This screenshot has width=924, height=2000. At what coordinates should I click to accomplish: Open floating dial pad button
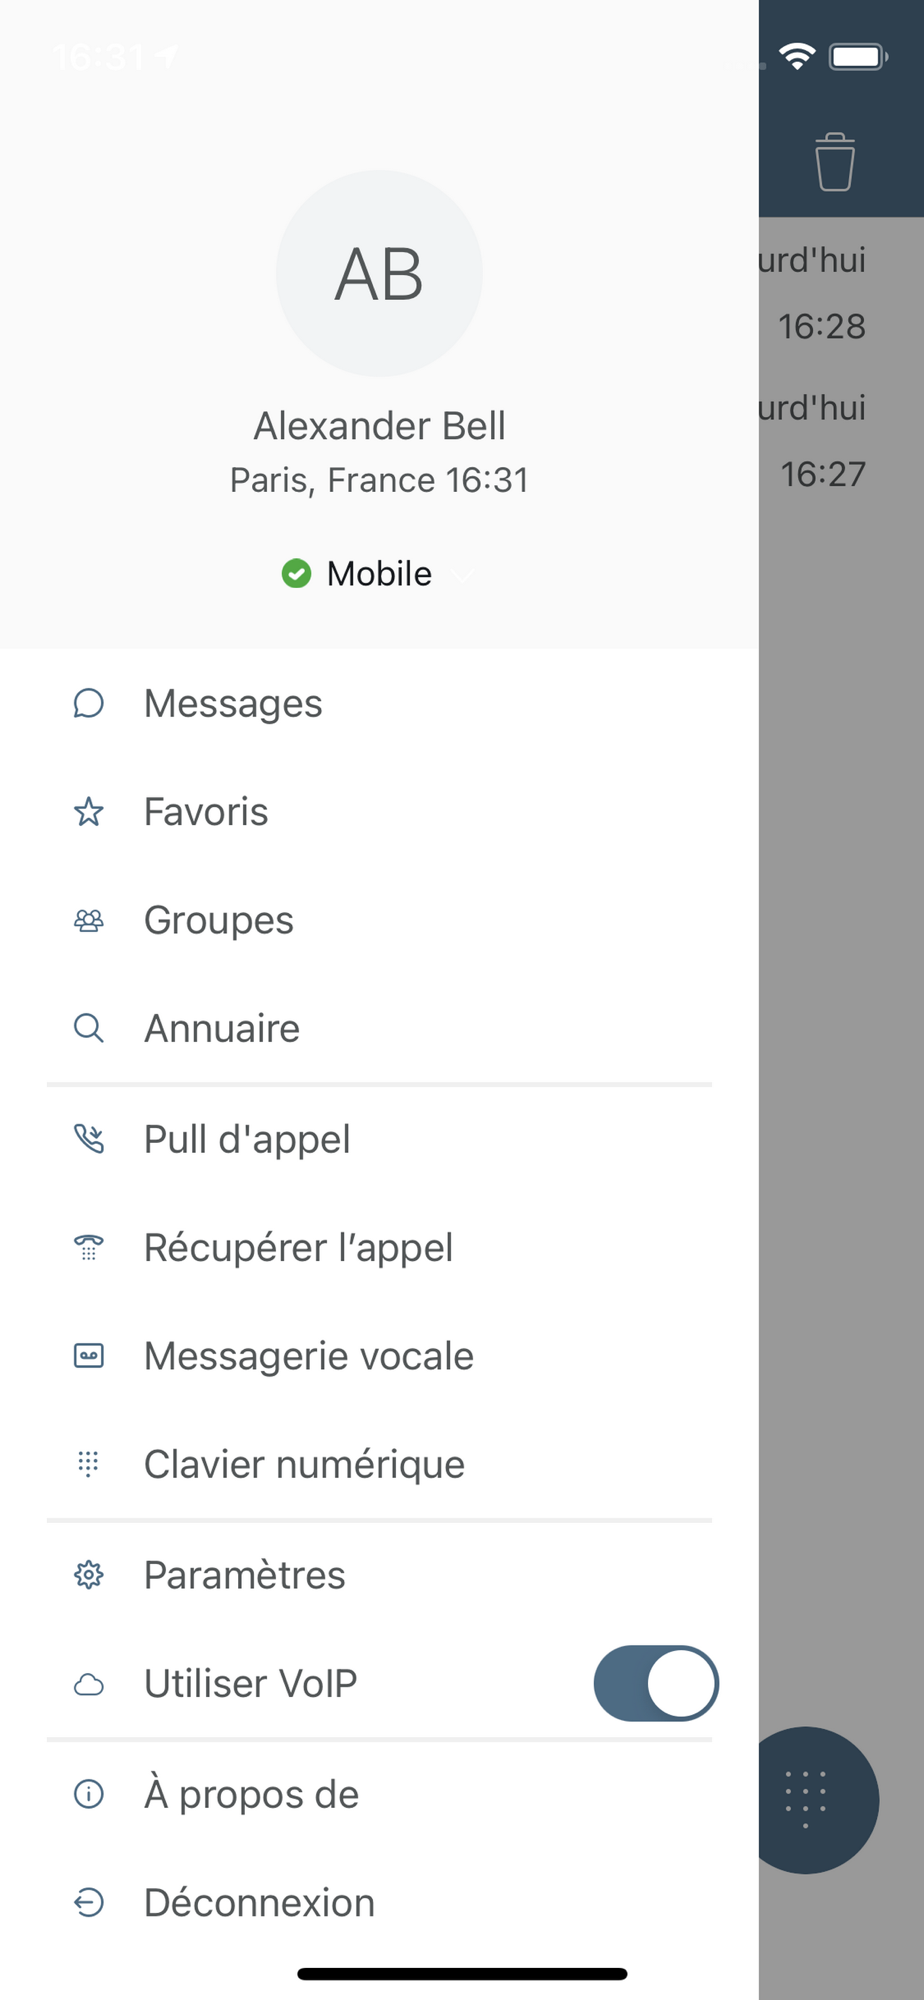(x=806, y=1799)
